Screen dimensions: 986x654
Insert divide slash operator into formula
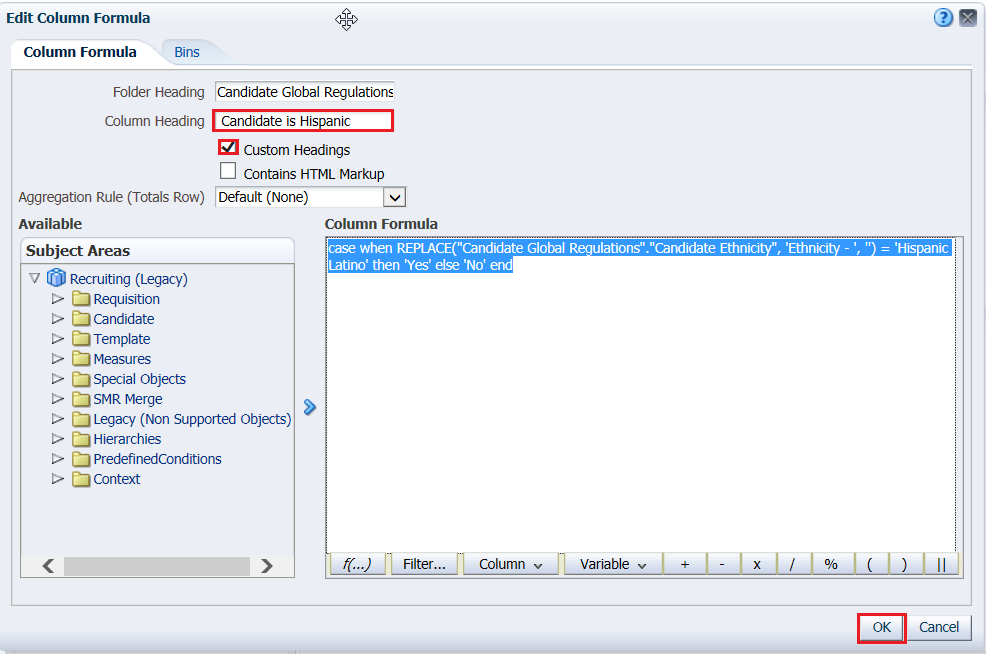792,564
